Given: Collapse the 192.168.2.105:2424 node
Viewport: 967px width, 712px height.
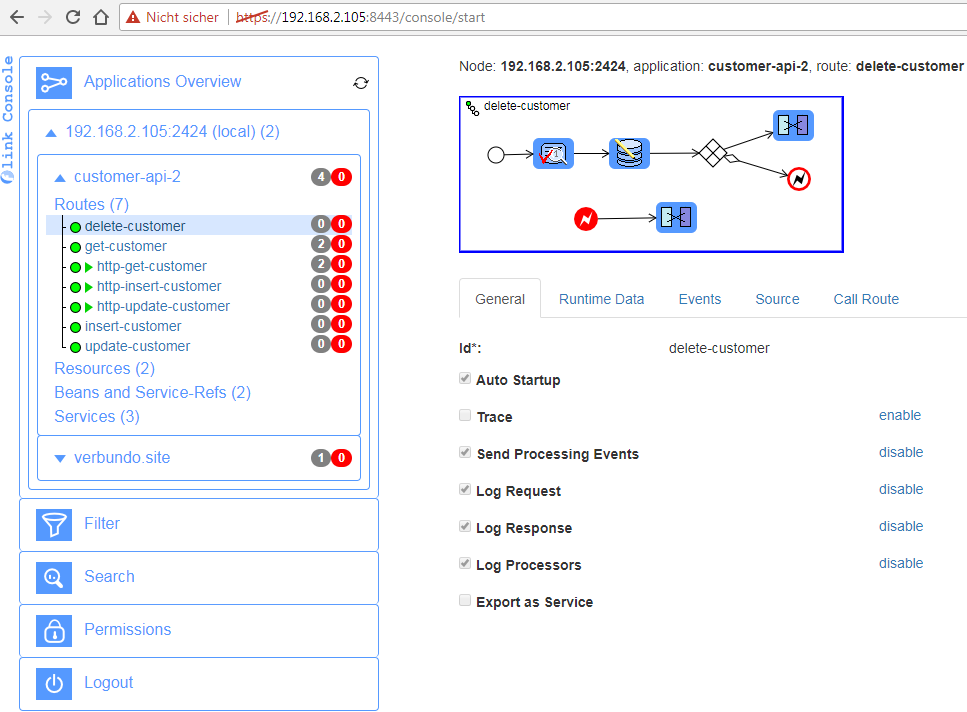Looking at the screenshot, I should coord(51,132).
